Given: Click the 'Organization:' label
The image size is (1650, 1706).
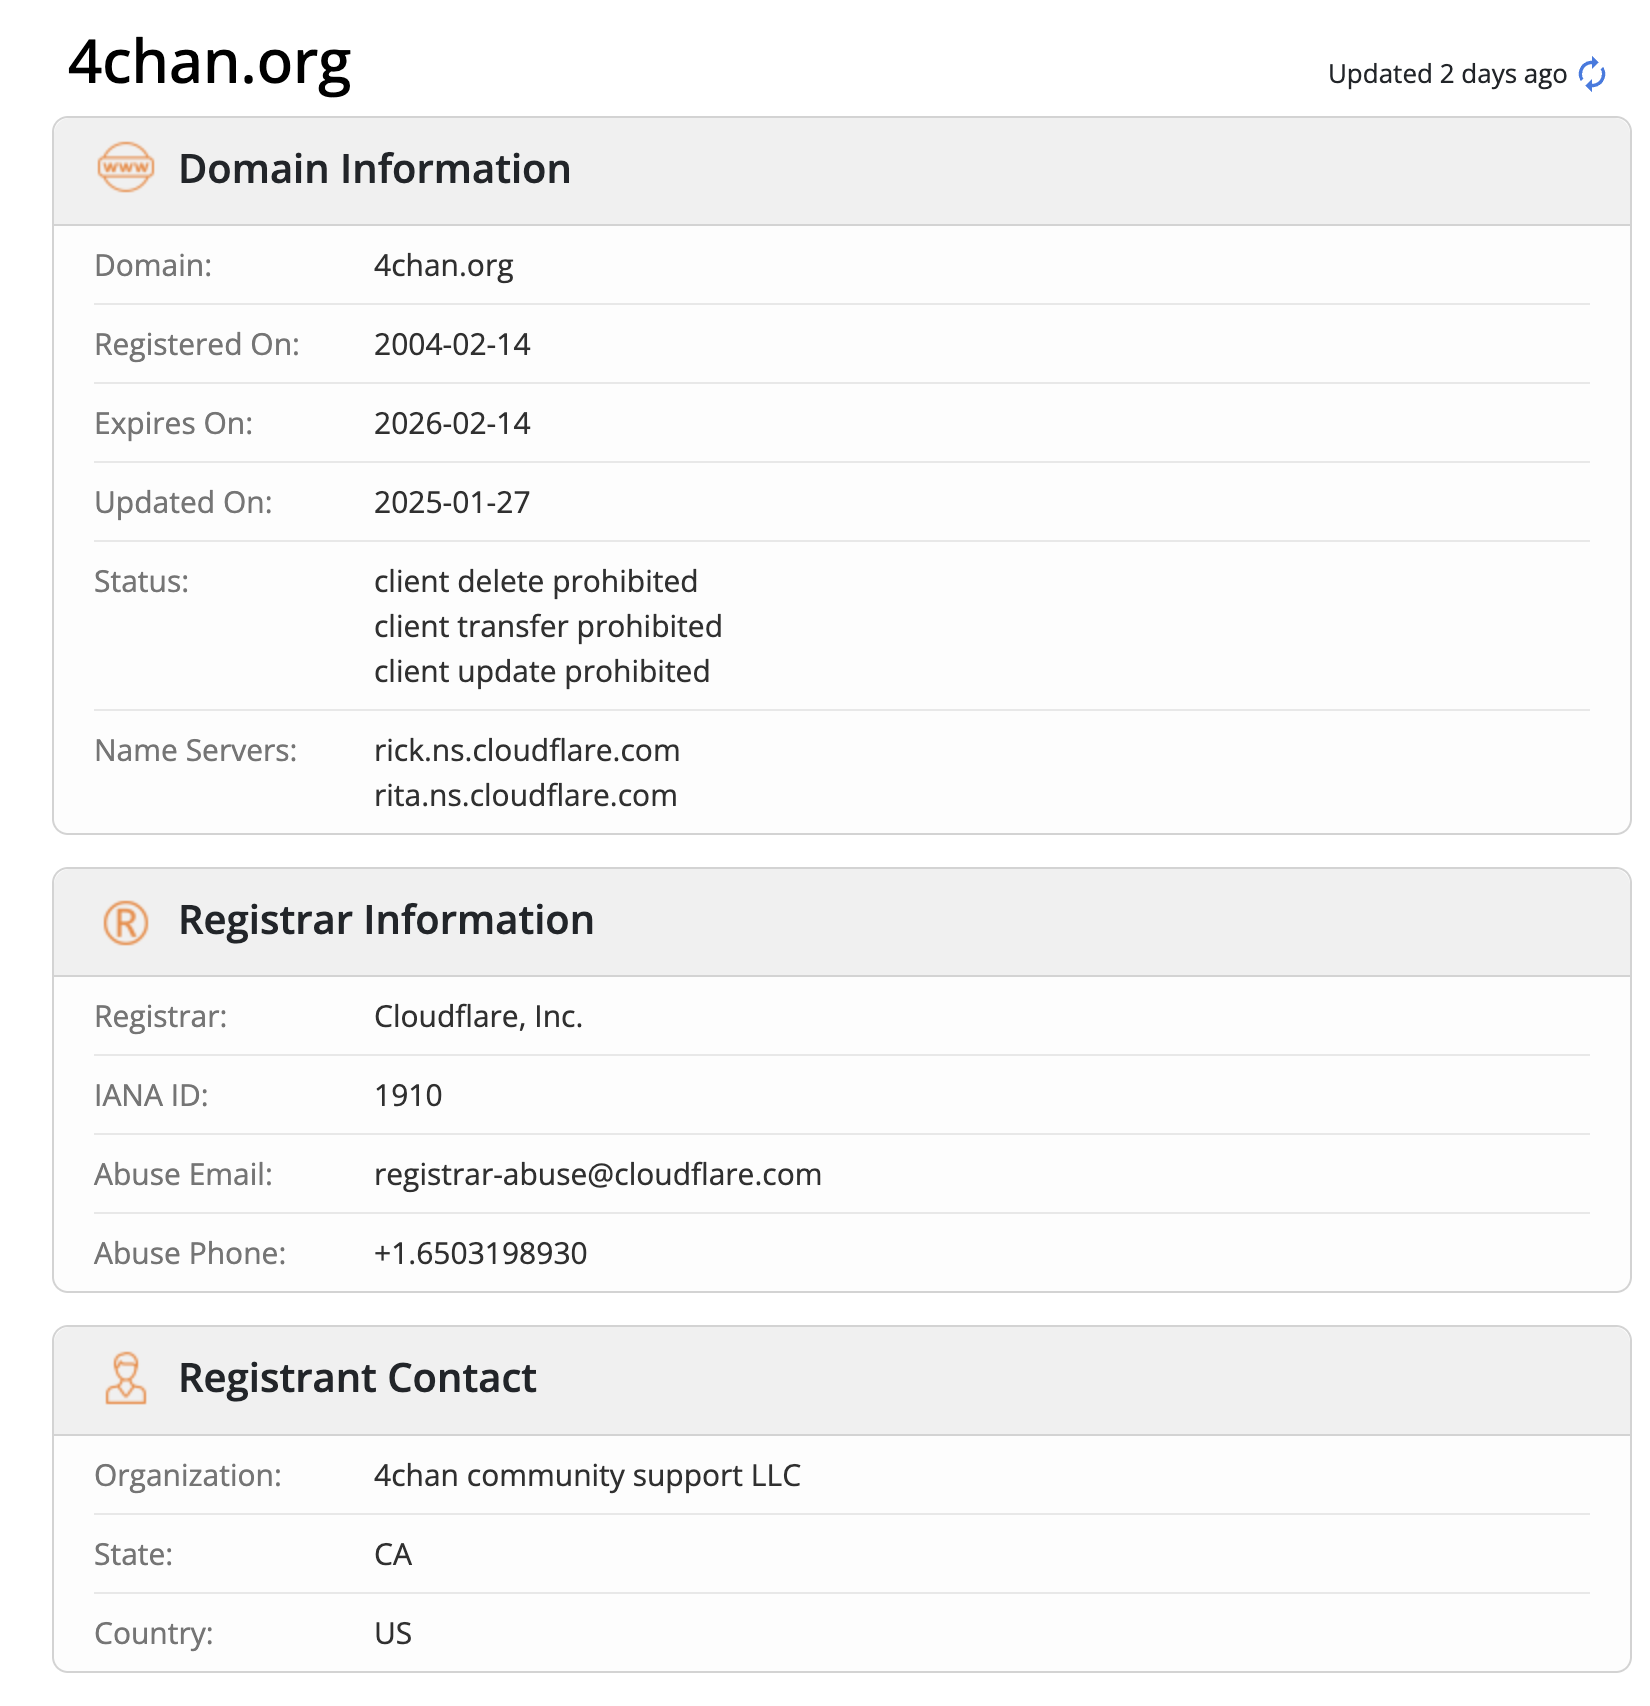Looking at the screenshot, I should coord(188,1475).
